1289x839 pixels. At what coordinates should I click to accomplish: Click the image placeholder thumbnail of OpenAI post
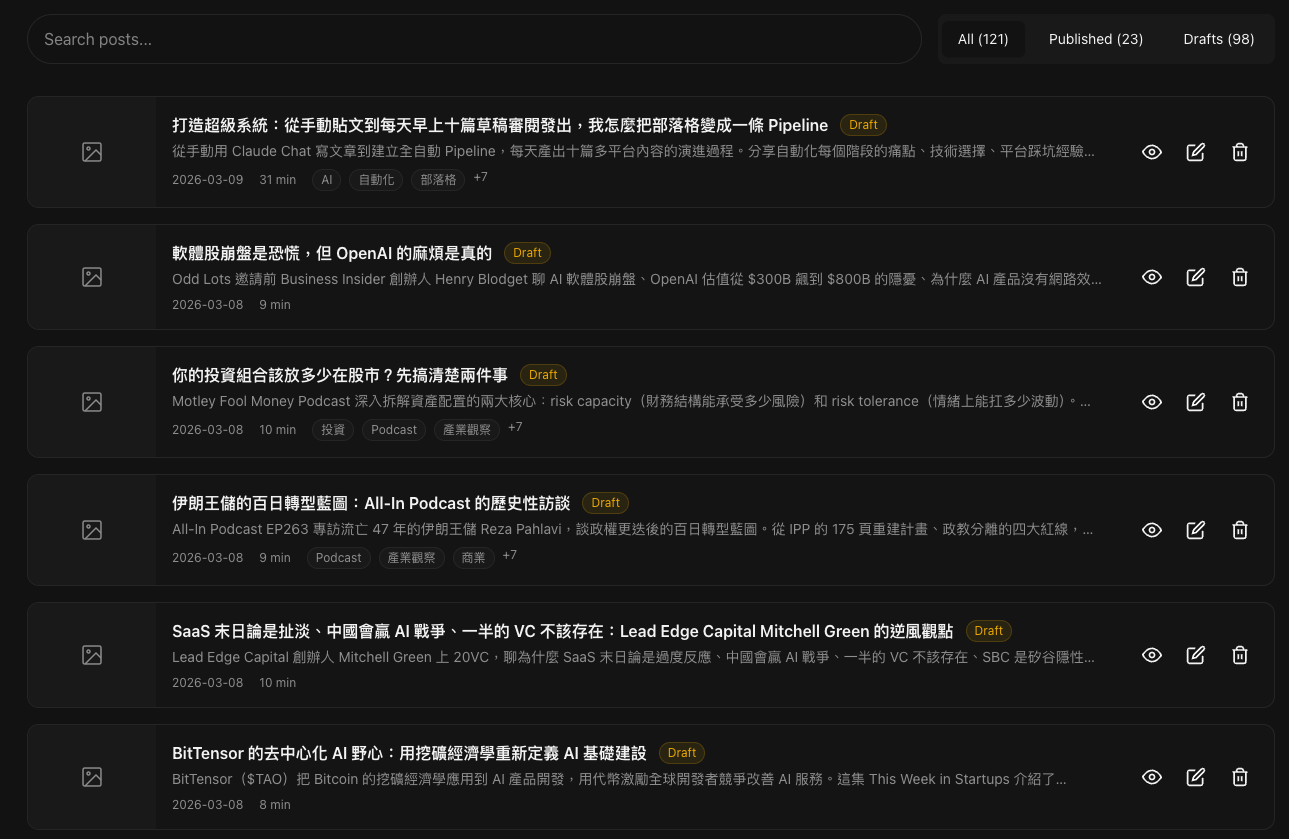[92, 277]
